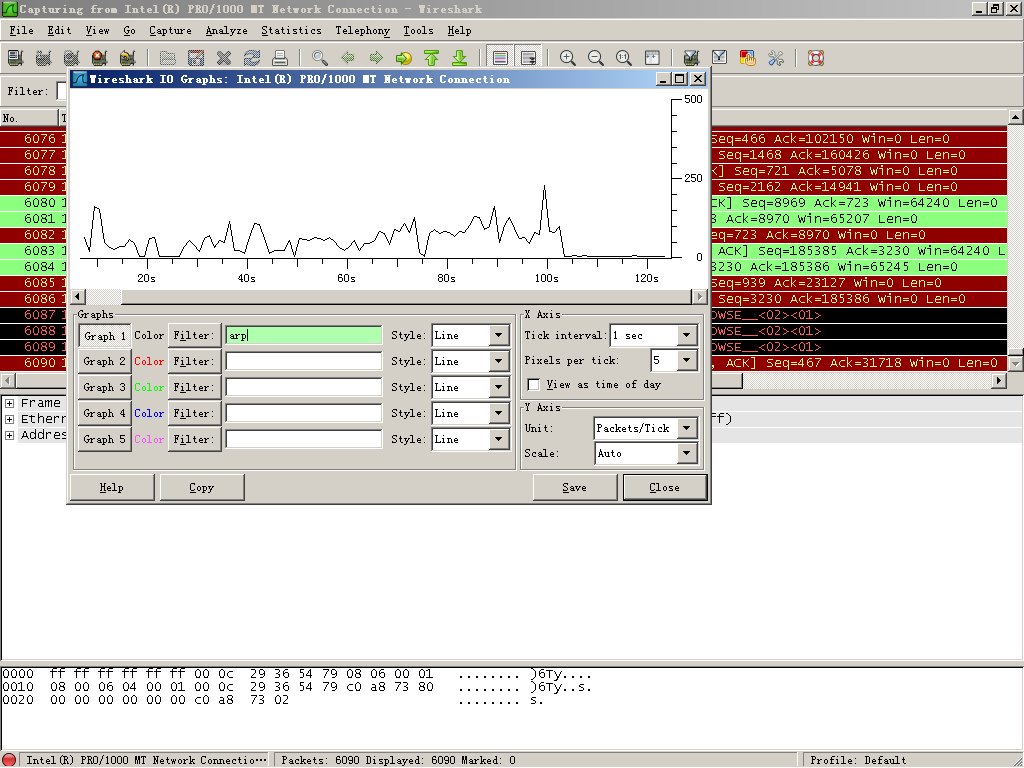This screenshot has width=1024, height=768.
Task: Open preferences wrench icon
Action: (776, 58)
